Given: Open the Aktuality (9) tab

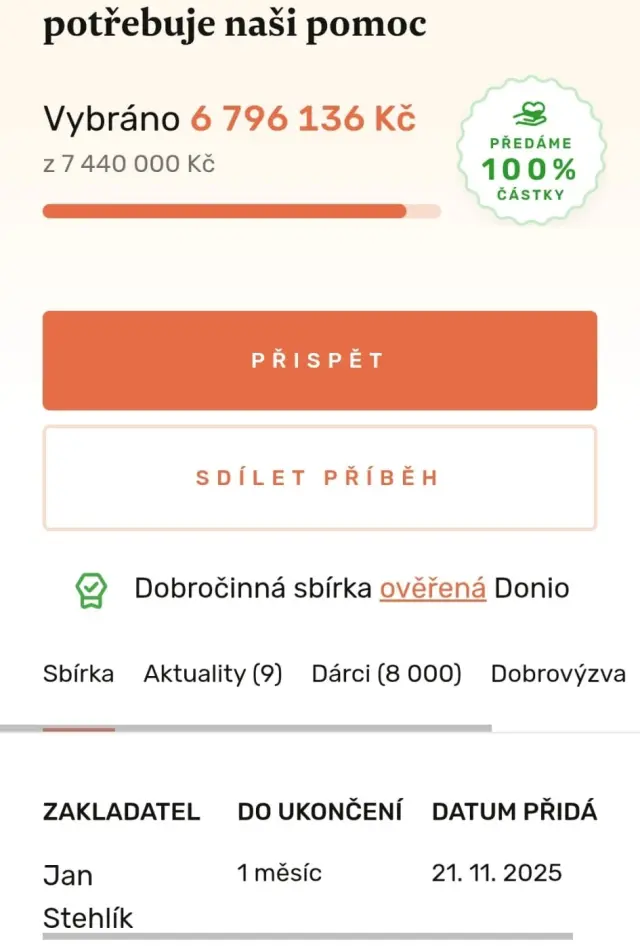Looking at the screenshot, I should (x=213, y=674).
